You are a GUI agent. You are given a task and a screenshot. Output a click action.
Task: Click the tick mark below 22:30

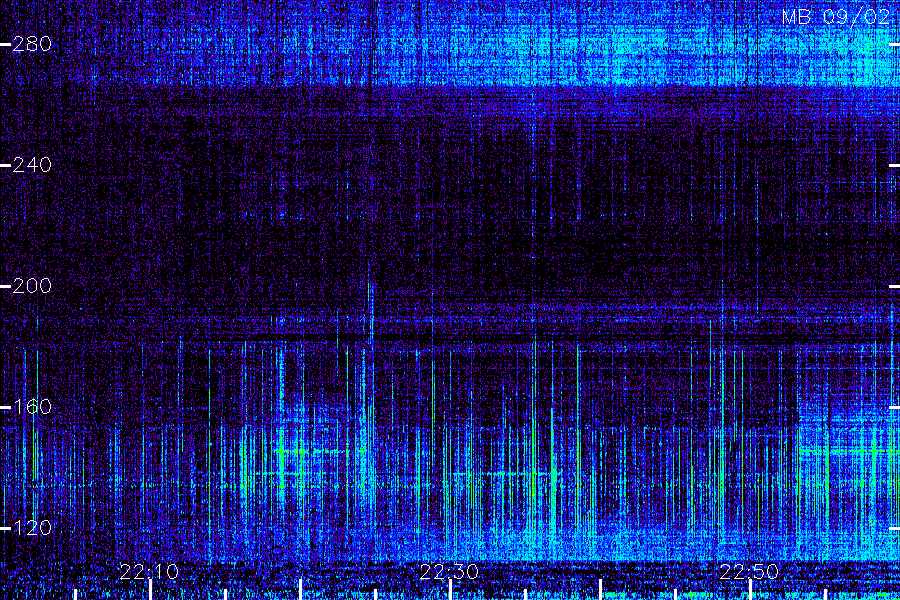(x=451, y=590)
